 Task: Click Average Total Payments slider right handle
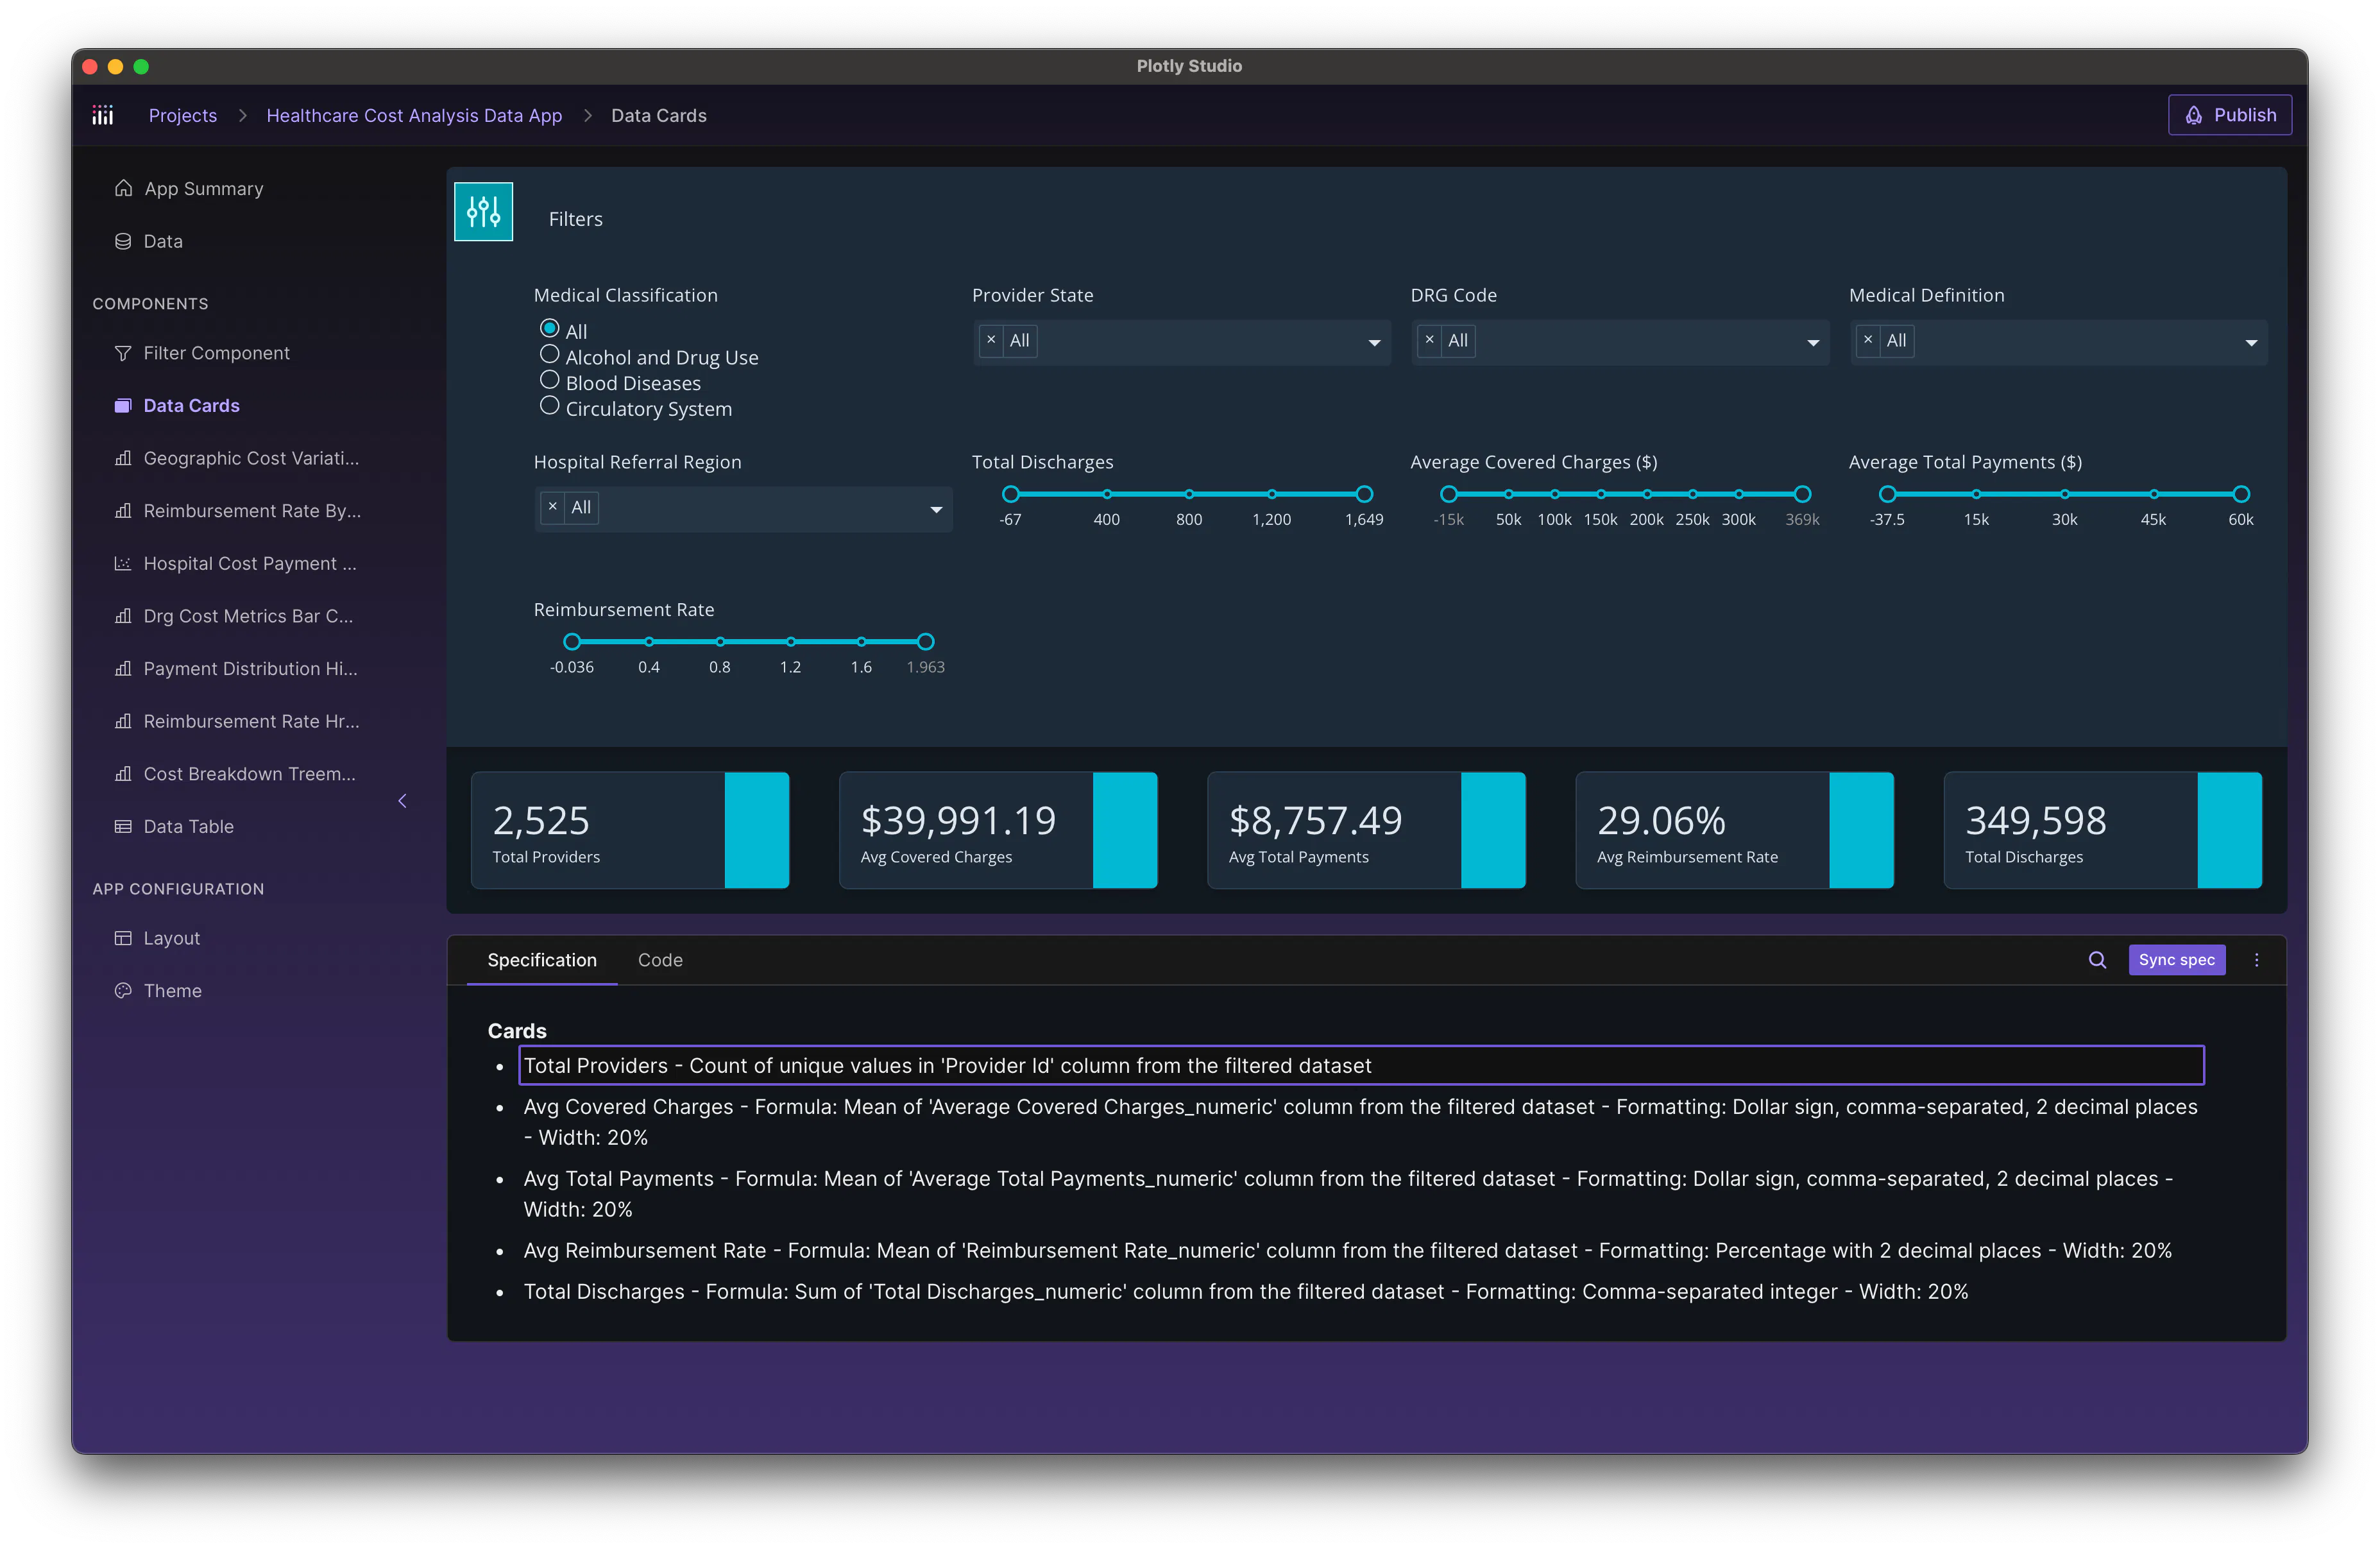click(2241, 494)
